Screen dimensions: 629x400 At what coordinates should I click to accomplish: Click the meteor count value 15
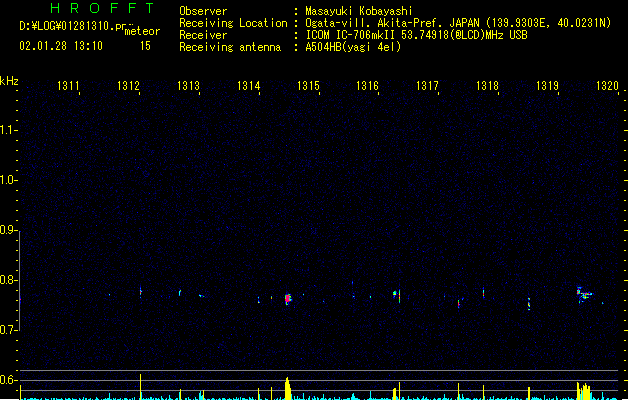pyautogui.click(x=145, y=46)
